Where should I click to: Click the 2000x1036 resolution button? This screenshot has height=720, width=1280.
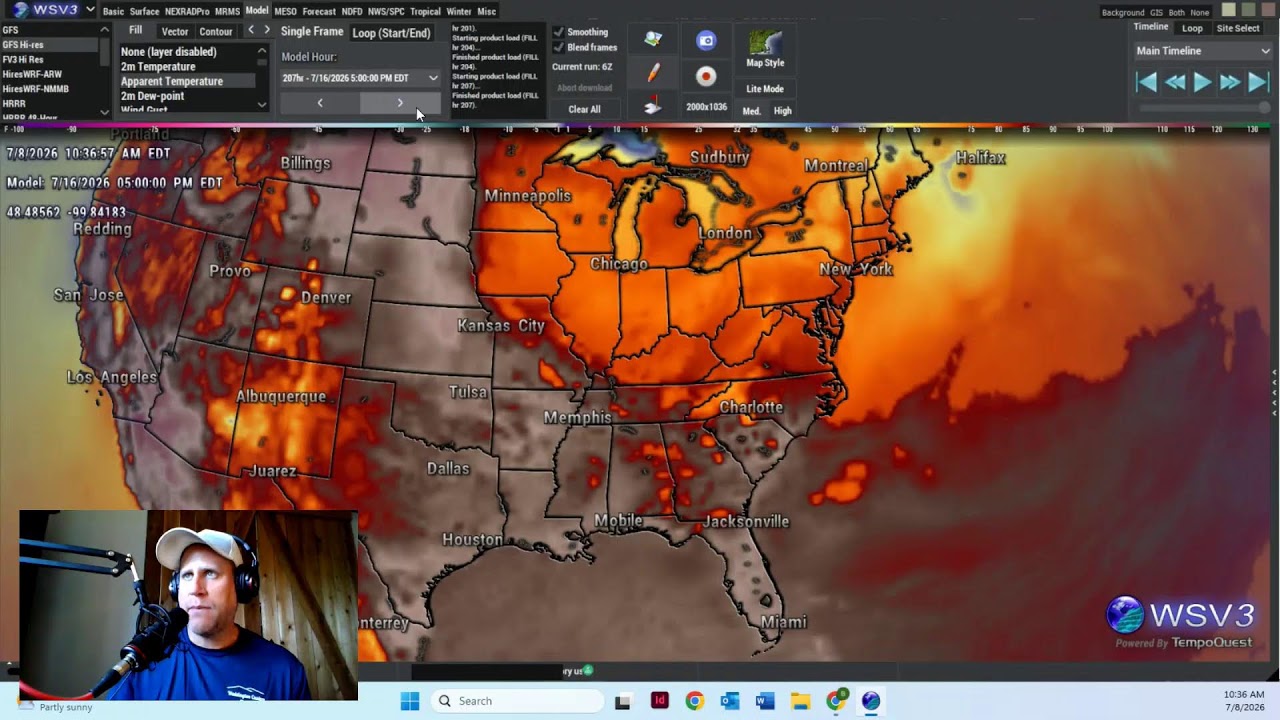pos(706,107)
